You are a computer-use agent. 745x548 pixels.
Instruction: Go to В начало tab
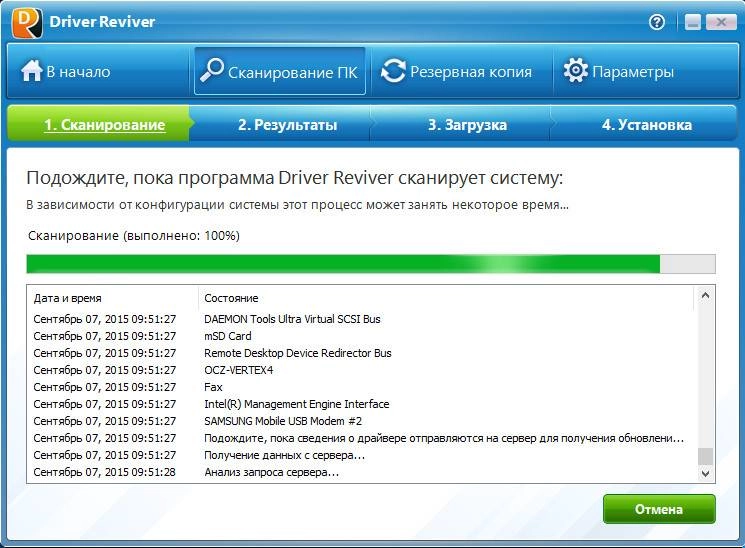99,71
